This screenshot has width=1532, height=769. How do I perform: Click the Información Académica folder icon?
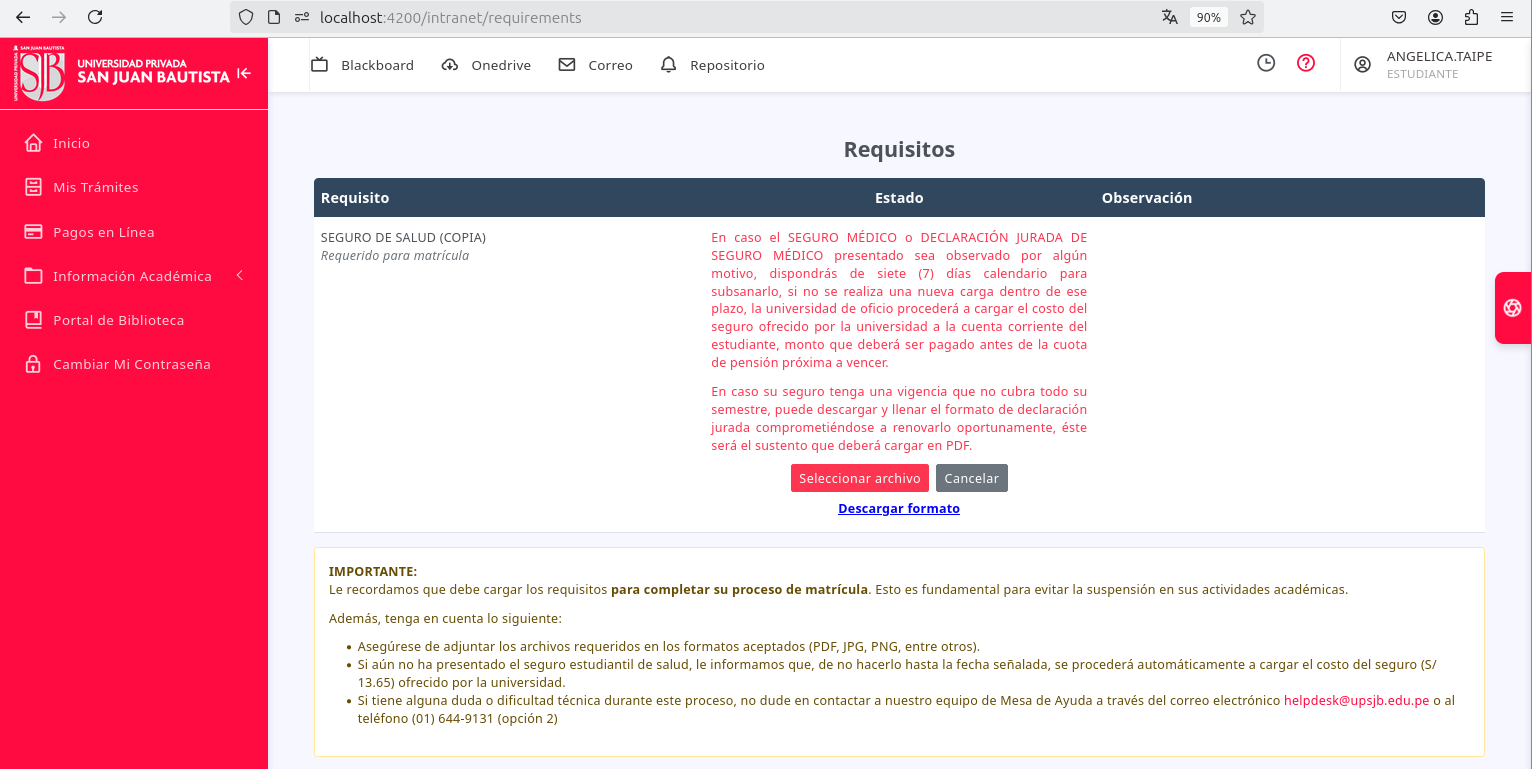[33, 276]
